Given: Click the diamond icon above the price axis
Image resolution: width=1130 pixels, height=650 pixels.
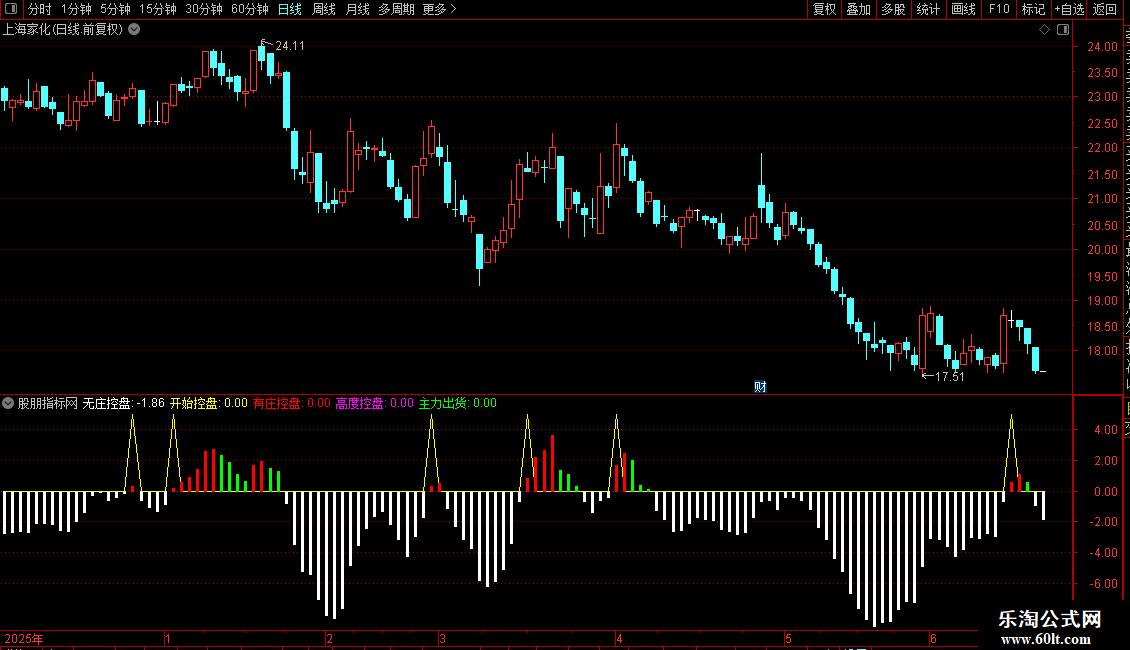Looking at the screenshot, I should click(x=1044, y=30).
